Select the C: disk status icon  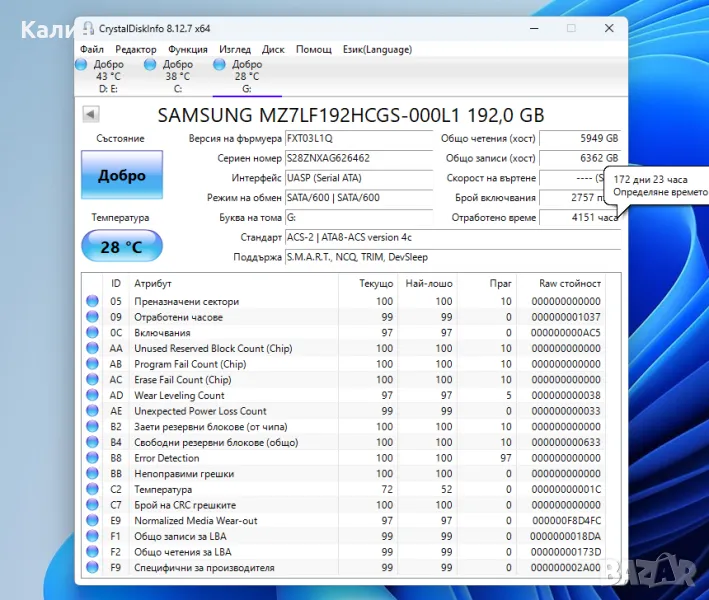pos(150,65)
